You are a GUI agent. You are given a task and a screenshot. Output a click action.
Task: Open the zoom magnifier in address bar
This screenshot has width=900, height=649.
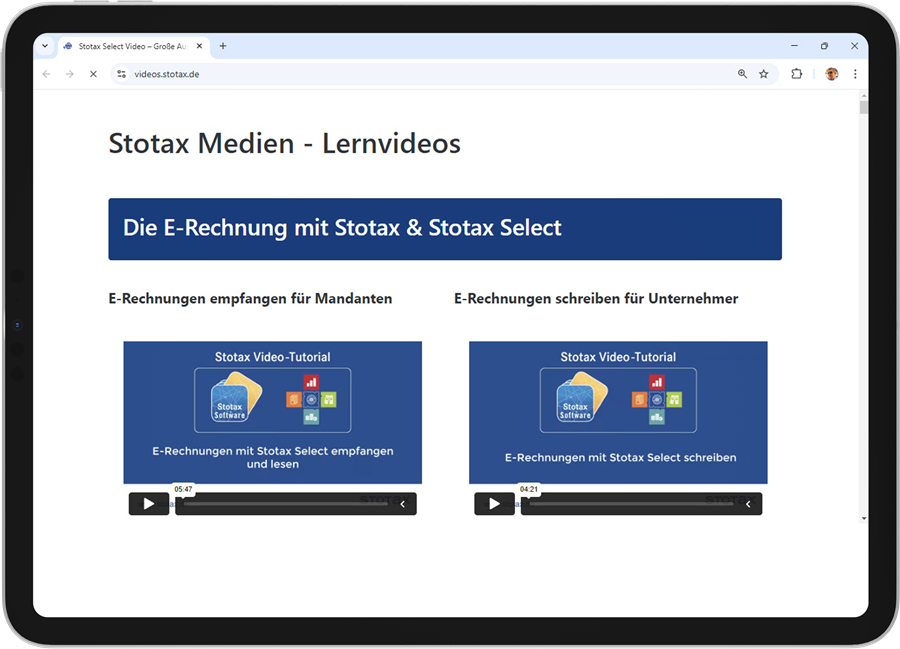click(x=742, y=74)
